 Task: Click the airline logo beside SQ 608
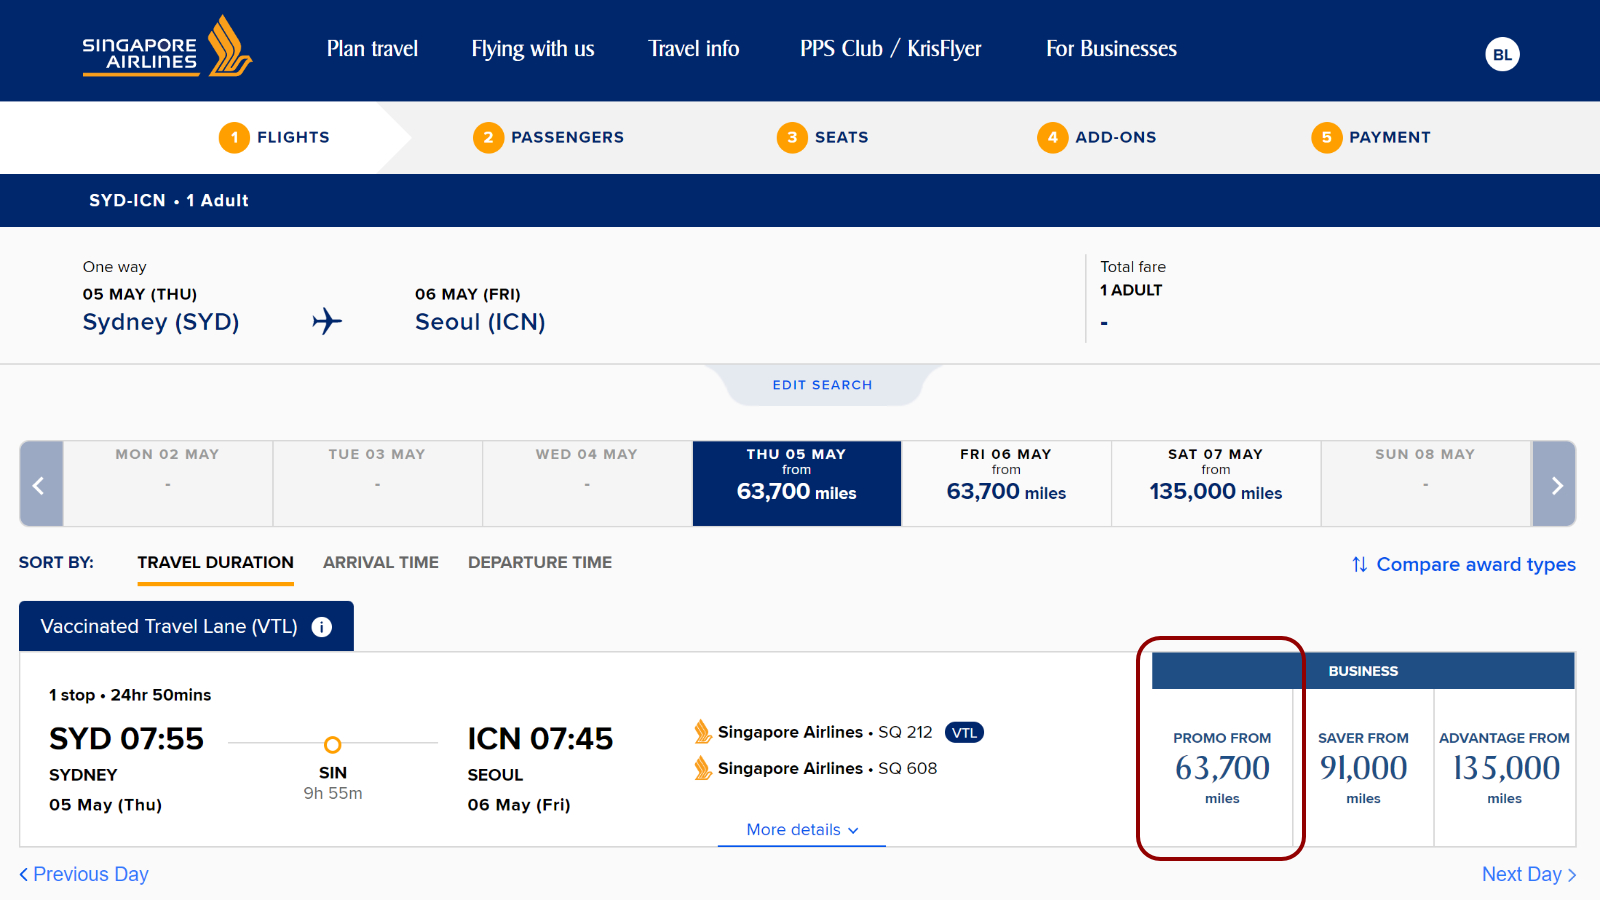[703, 768]
